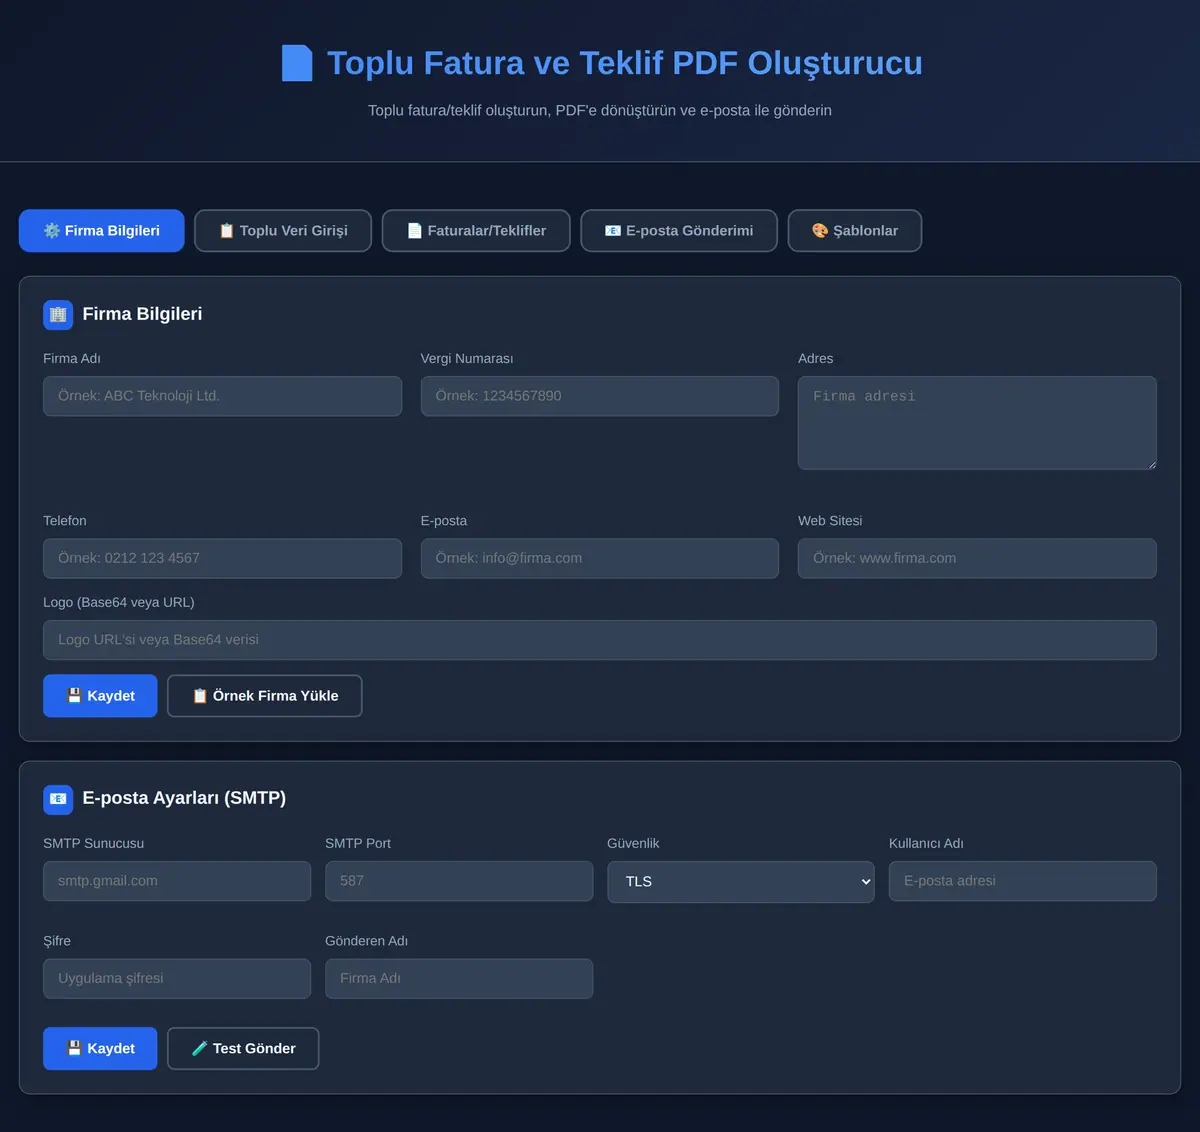Viewport: 1200px width, 1132px height.
Task: Go to the E-posta Gönderimi tab
Action: (x=679, y=231)
